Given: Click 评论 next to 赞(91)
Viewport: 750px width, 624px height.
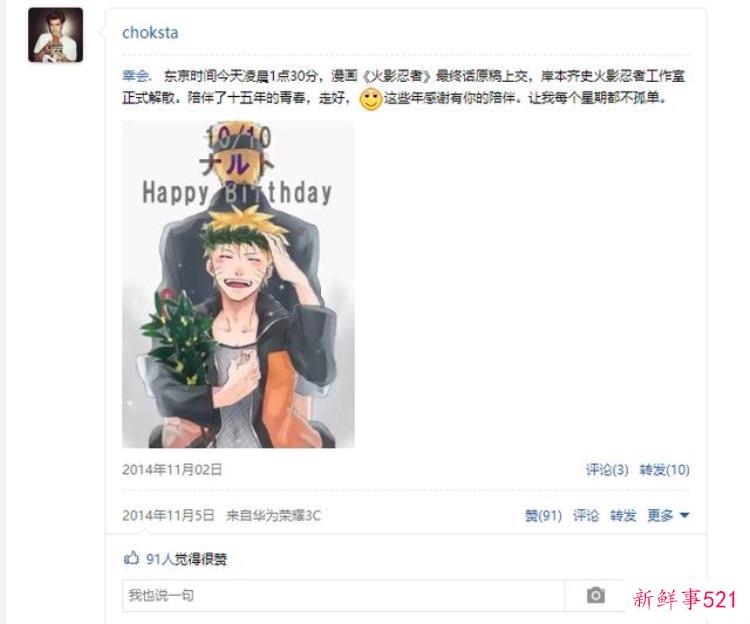Looking at the screenshot, I should coord(586,515).
